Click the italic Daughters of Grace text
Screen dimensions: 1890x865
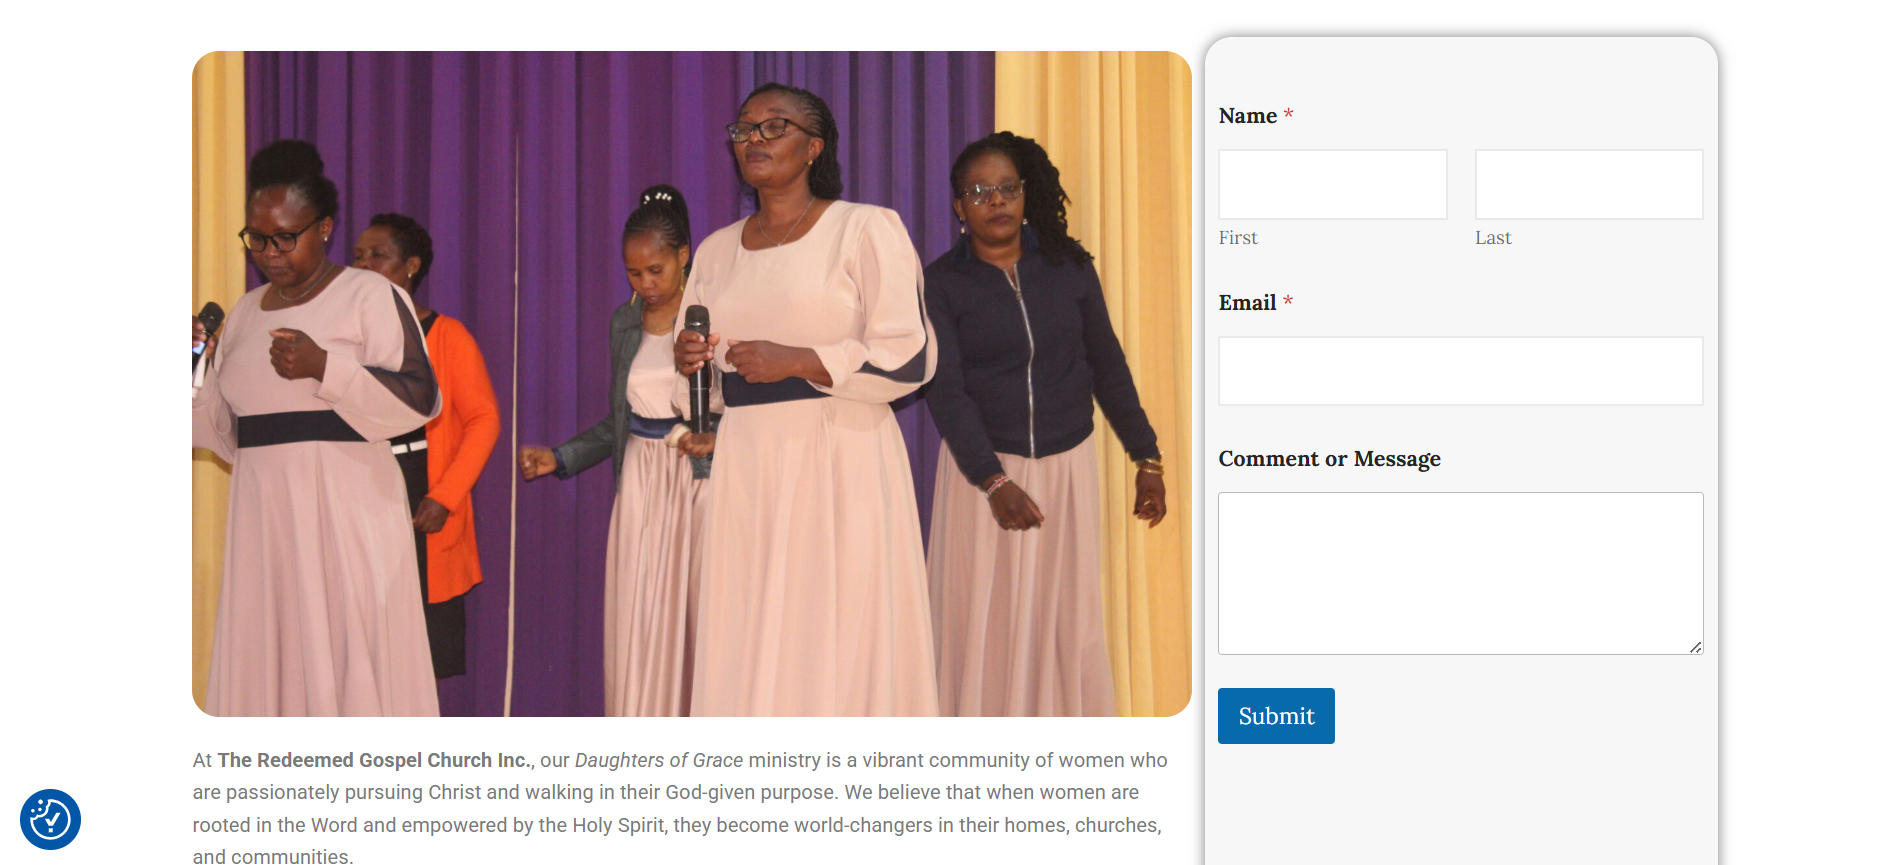[659, 760]
